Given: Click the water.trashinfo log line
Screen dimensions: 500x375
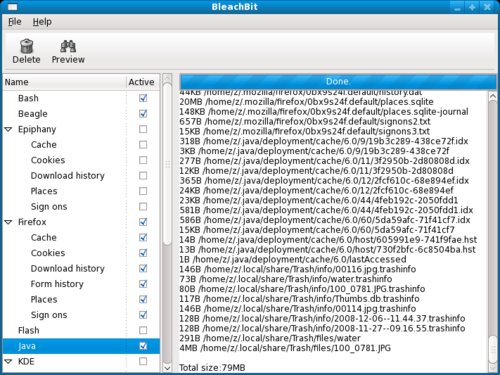Looking at the screenshot, I should pyautogui.click(x=286, y=279).
